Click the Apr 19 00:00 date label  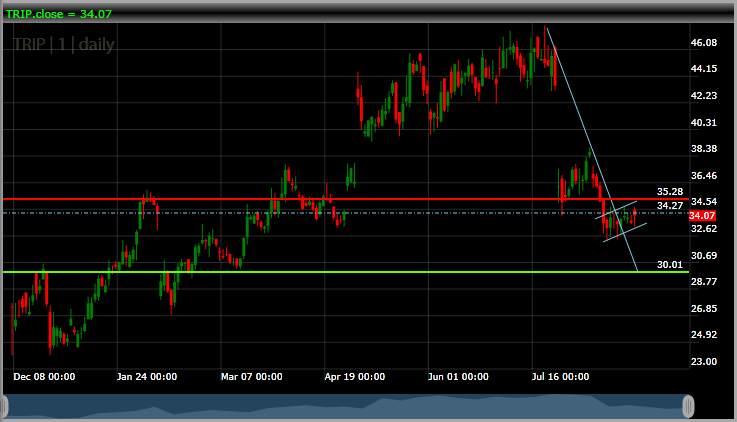(355, 377)
